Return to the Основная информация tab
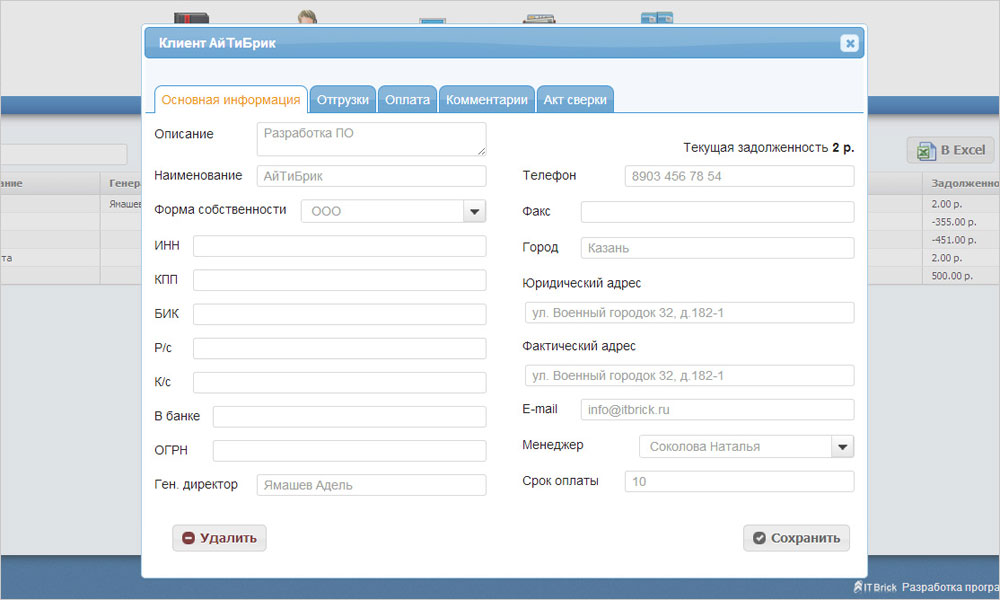Image resolution: width=1000 pixels, height=600 pixels. point(231,100)
